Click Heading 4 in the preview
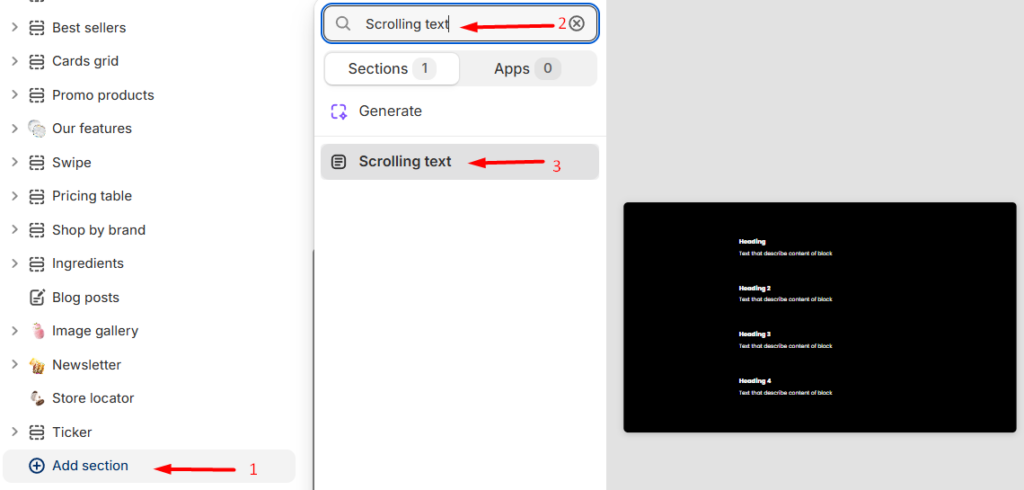 coord(755,381)
